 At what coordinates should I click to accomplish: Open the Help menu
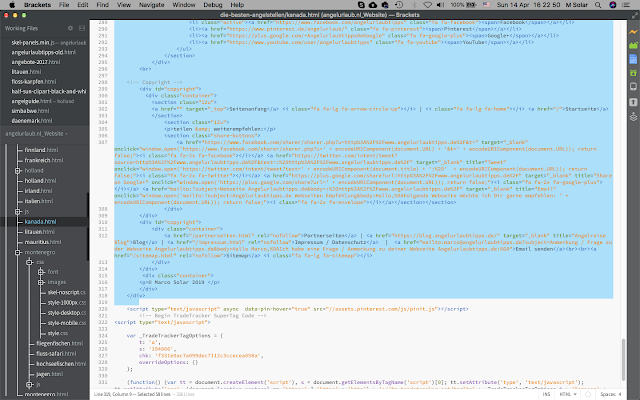click(237, 5)
